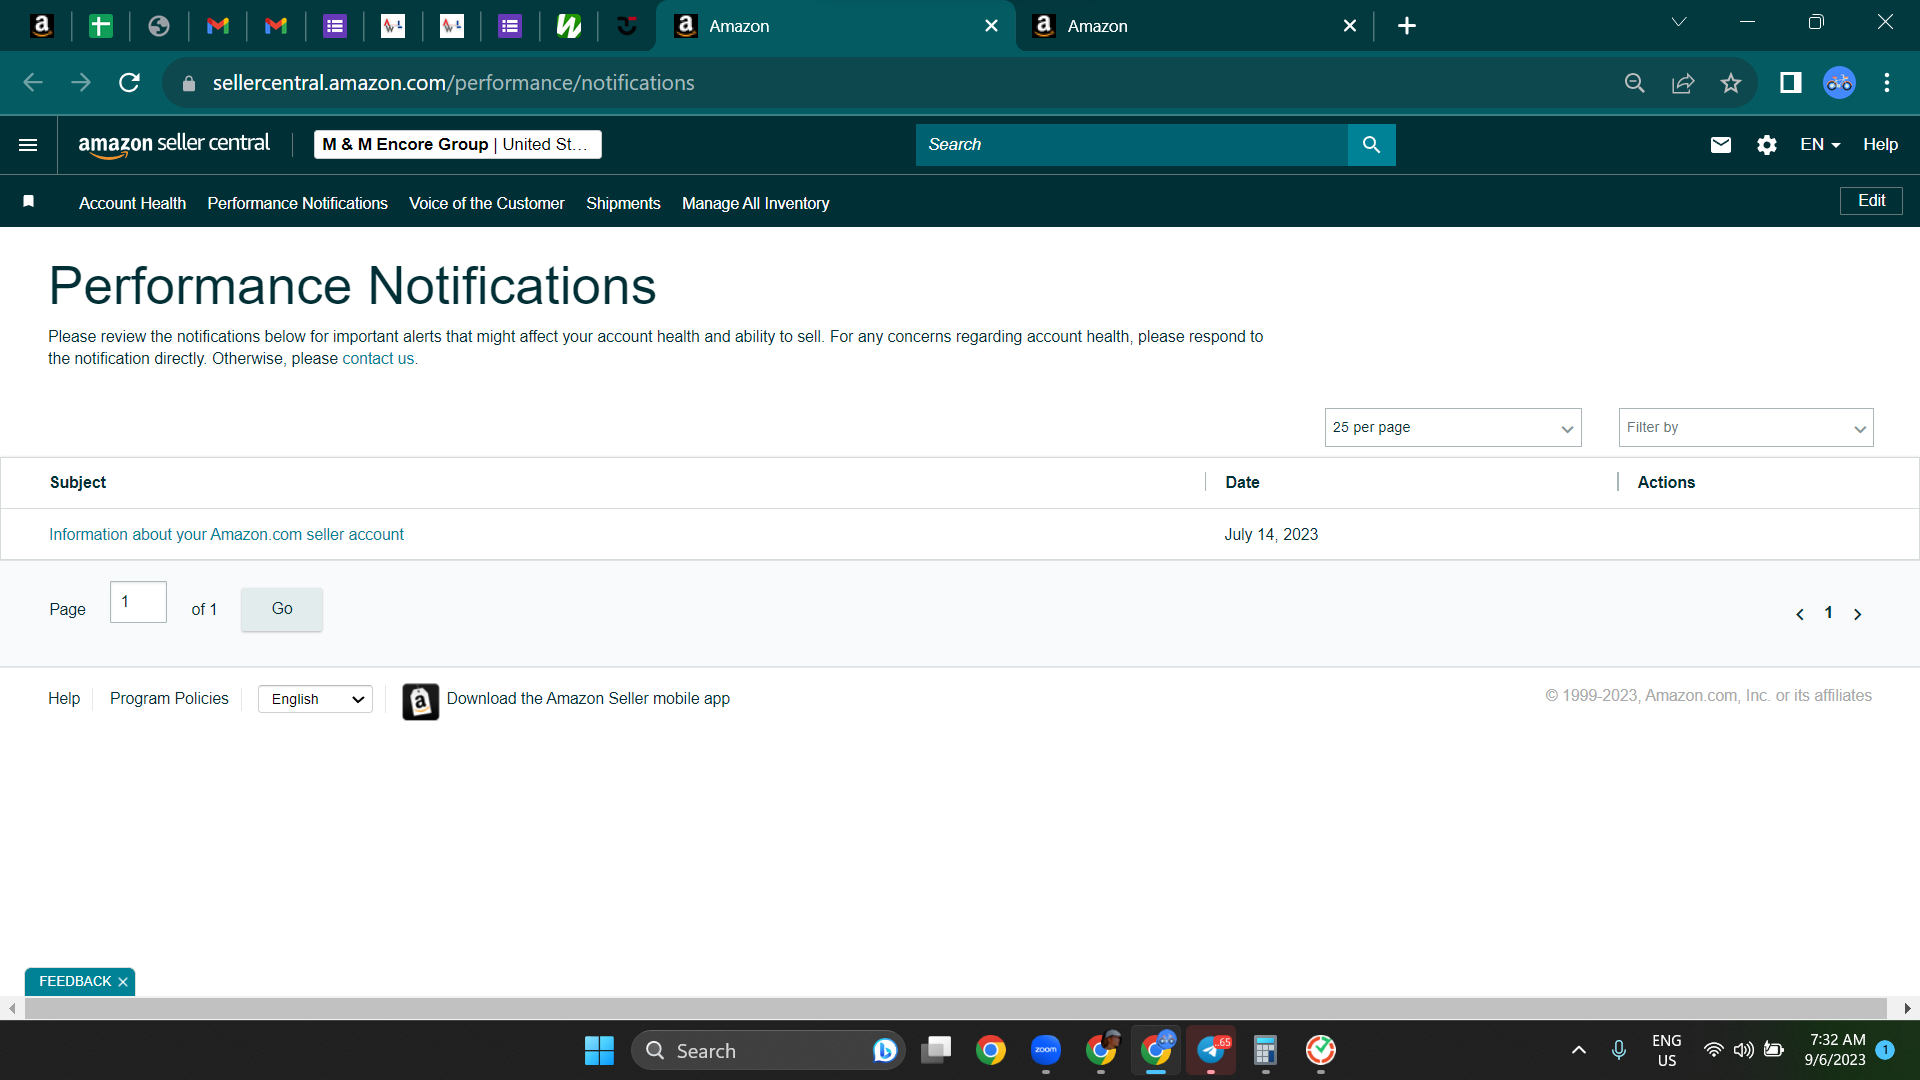
Task: Open the taskbar clock showing 7:32 AM
Action: pyautogui.click(x=1837, y=1050)
